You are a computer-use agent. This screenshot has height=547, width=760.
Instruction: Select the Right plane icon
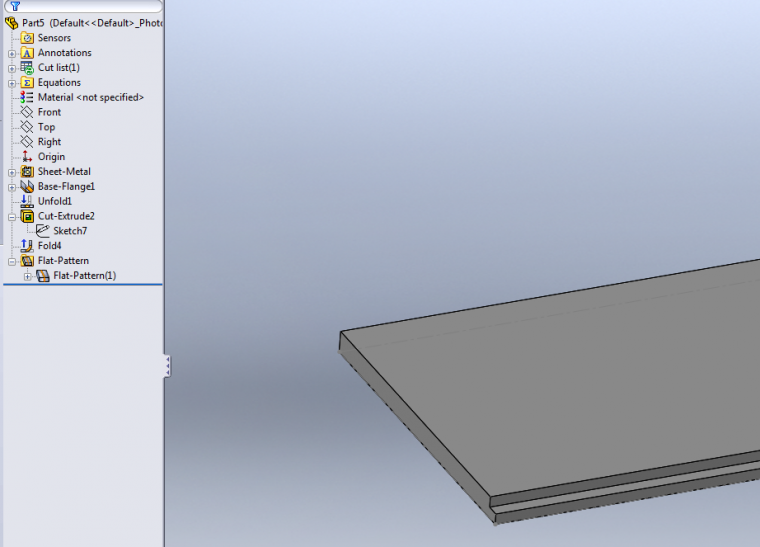pyautogui.click(x=27, y=142)
